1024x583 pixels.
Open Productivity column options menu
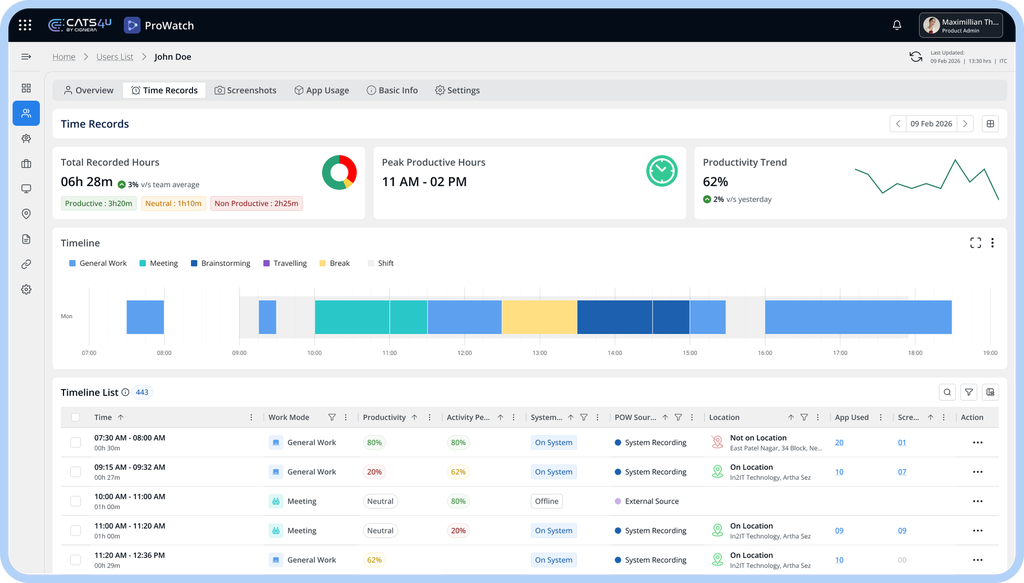tap(430, 417)
